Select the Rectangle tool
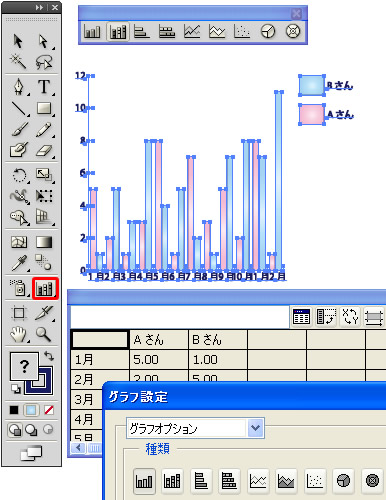This screenshot has width=386, height=500. (x=44, y=108)
